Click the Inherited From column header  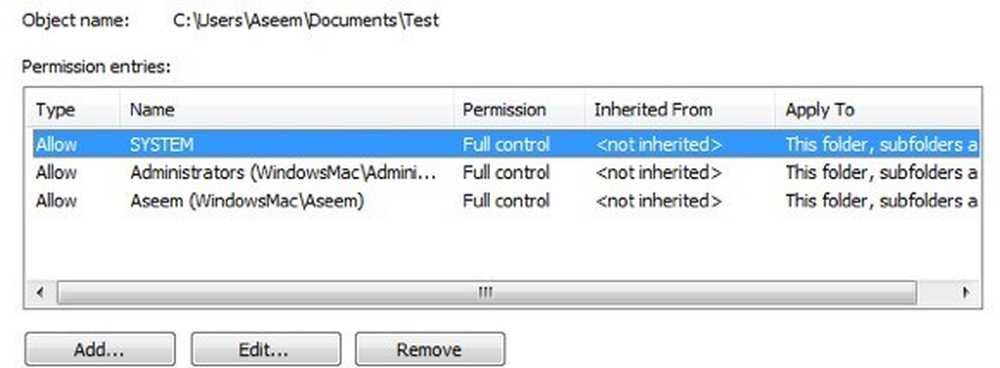(x=680, y=110)
